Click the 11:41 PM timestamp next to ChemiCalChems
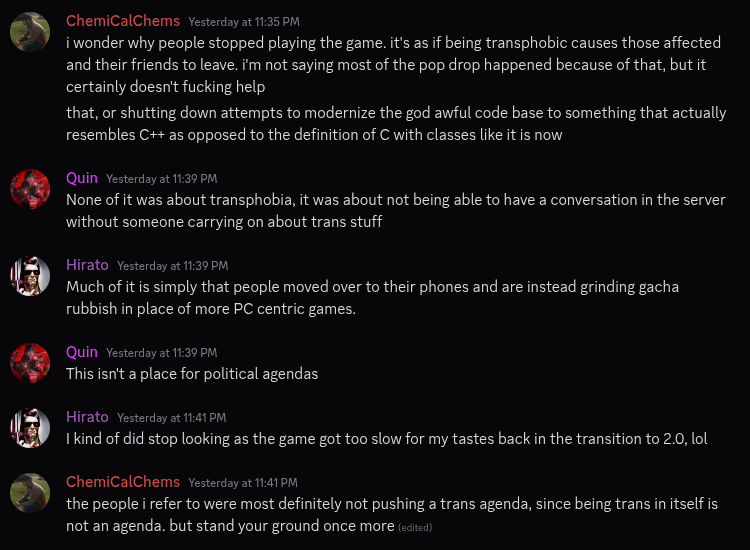The width and height of the screenshot is (750, 550). coord(243,482)
